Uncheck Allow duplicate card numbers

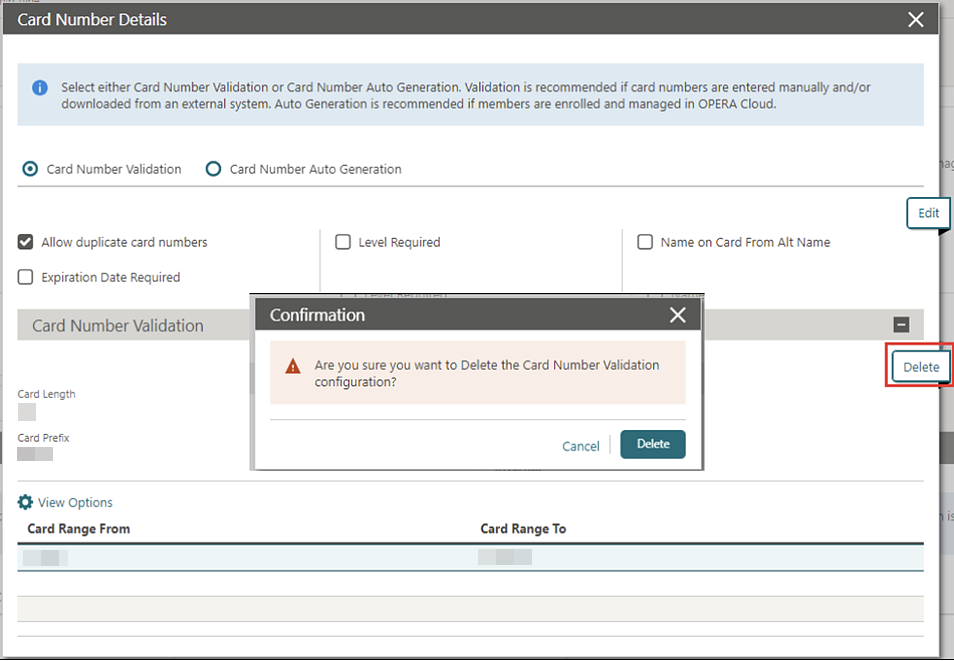[x=25, y=242]
